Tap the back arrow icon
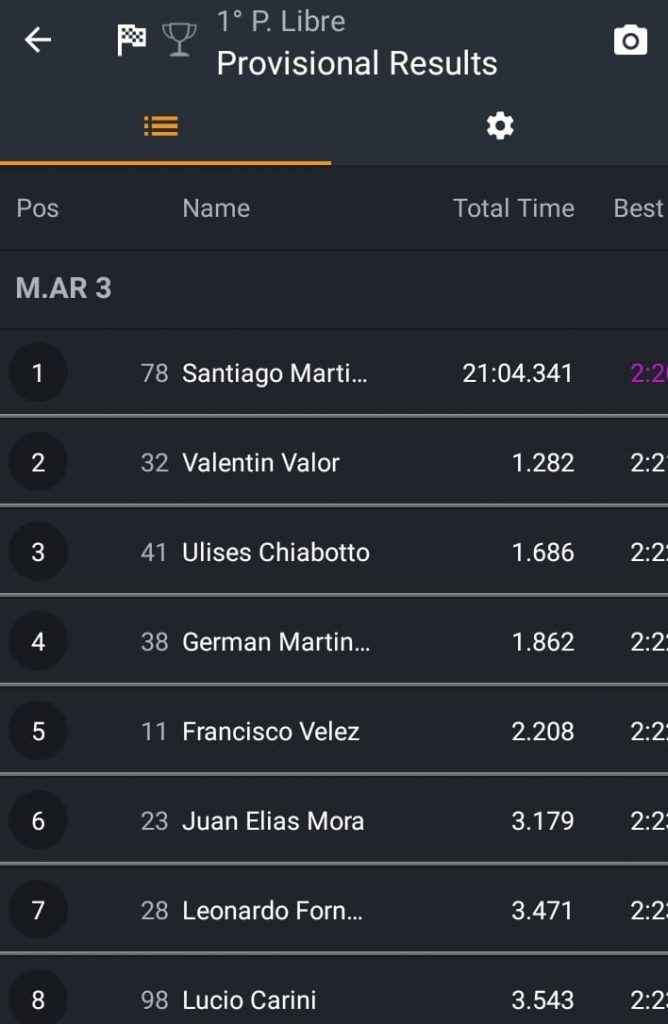The image size is (668, 1024). coord(38,40)
